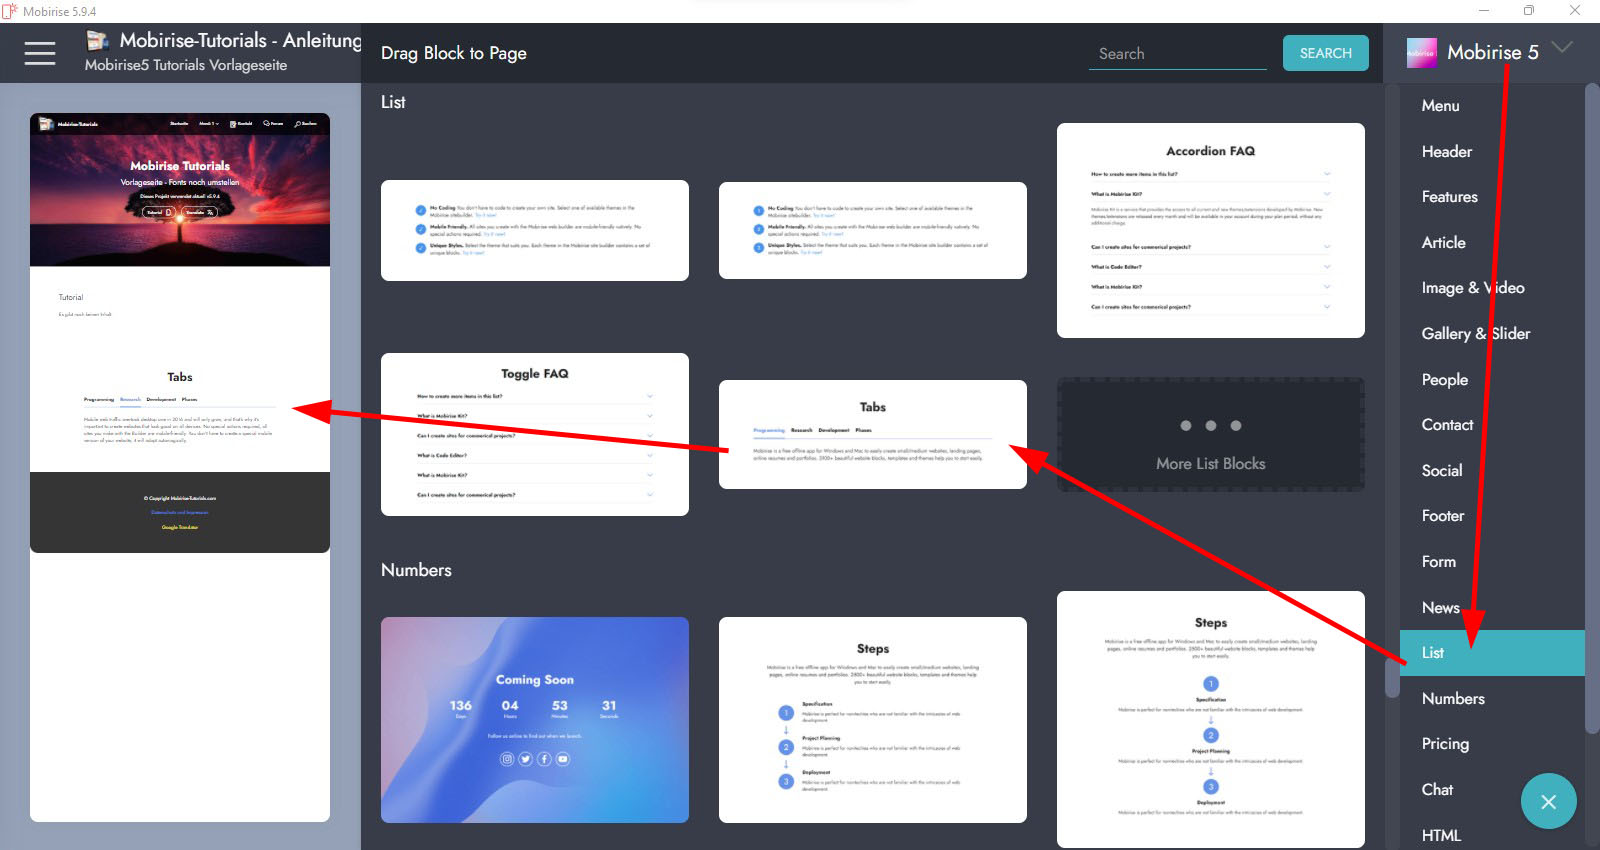The width and height of the screenshot is (1600, 850).
Task: Select the Toggle FAQ block thumbnail
Action: tap(534, 434)
